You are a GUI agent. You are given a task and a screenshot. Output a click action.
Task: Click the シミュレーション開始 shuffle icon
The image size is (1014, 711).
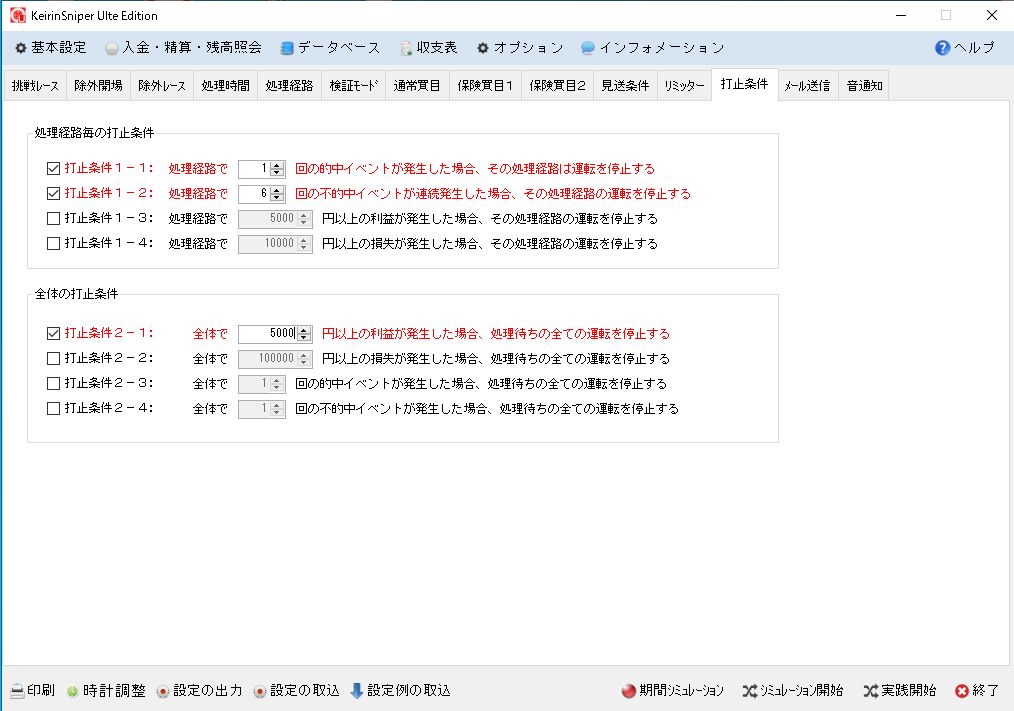coord(750,691)
